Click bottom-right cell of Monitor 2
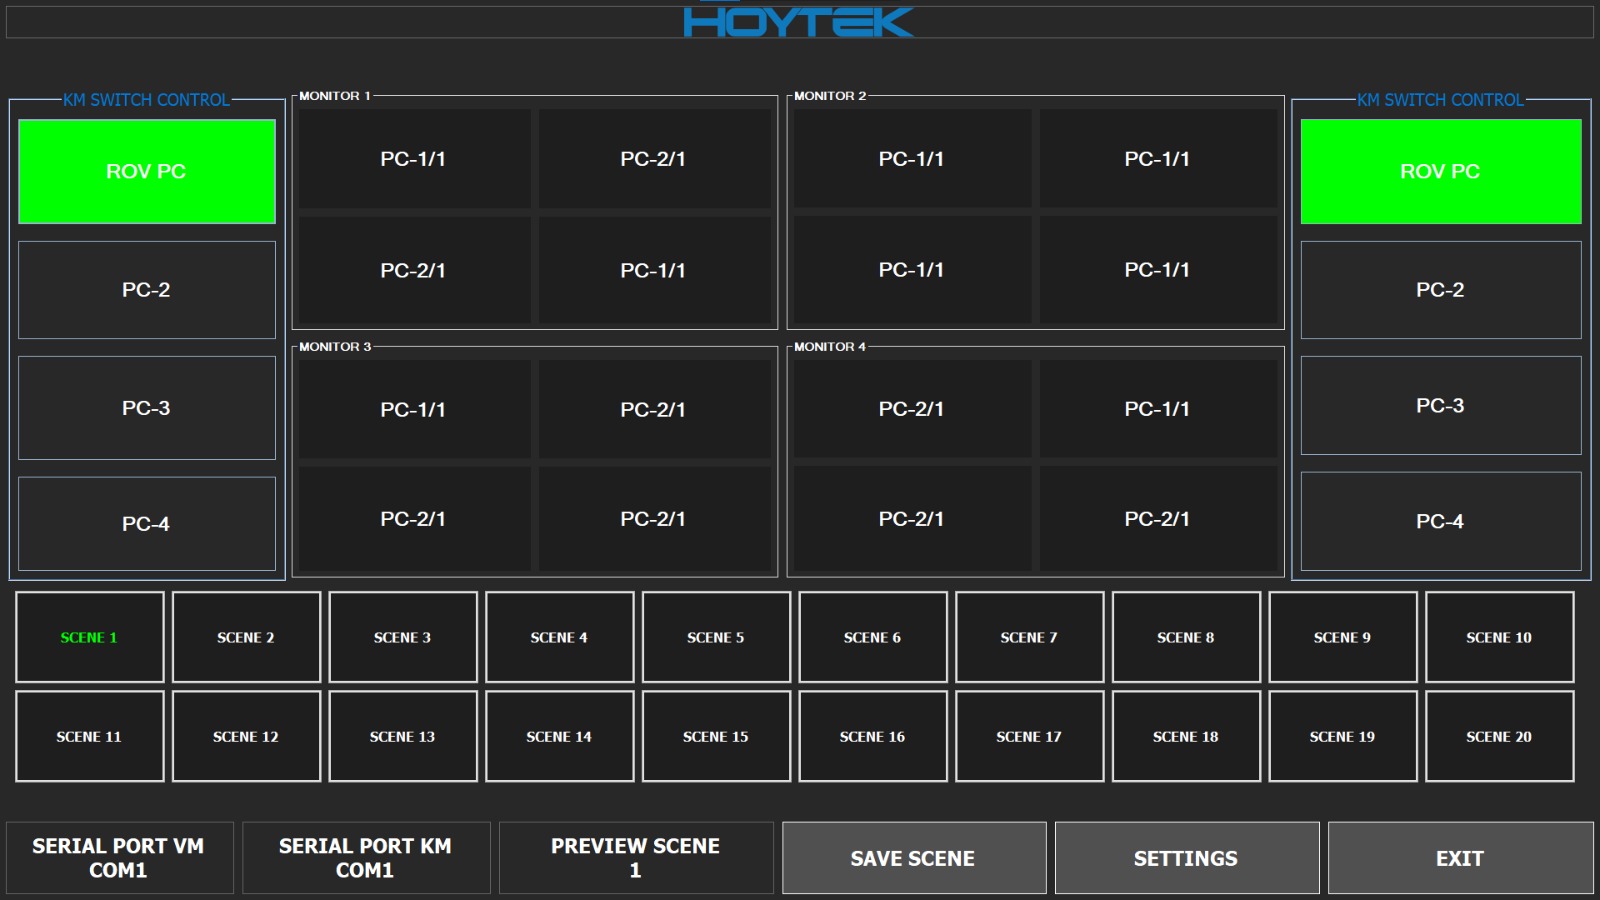1600x900 pixels. pyautogui.click(x=1157, y=270)
